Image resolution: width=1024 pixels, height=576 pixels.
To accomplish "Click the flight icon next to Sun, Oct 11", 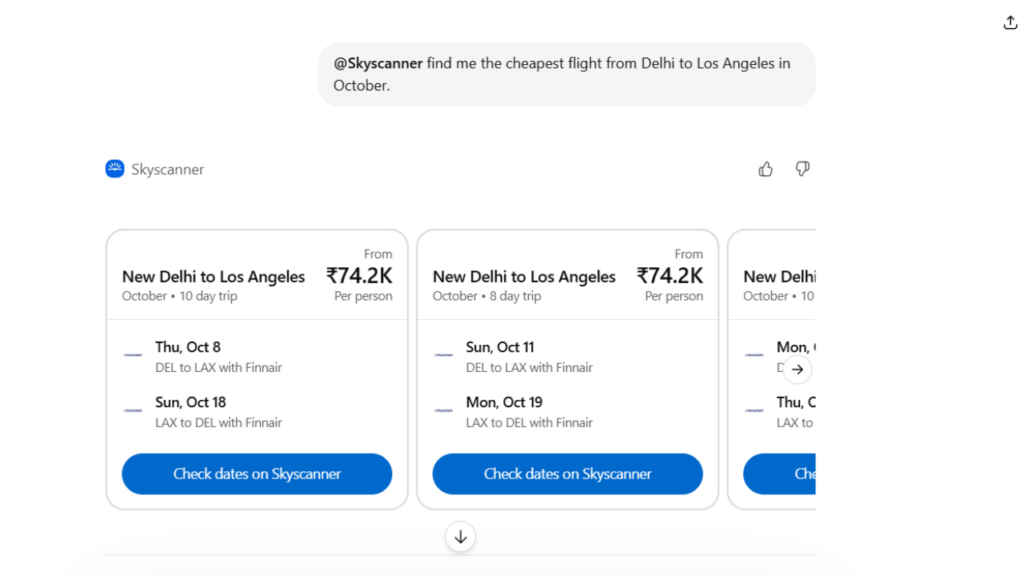I will (x=444, y=355).
